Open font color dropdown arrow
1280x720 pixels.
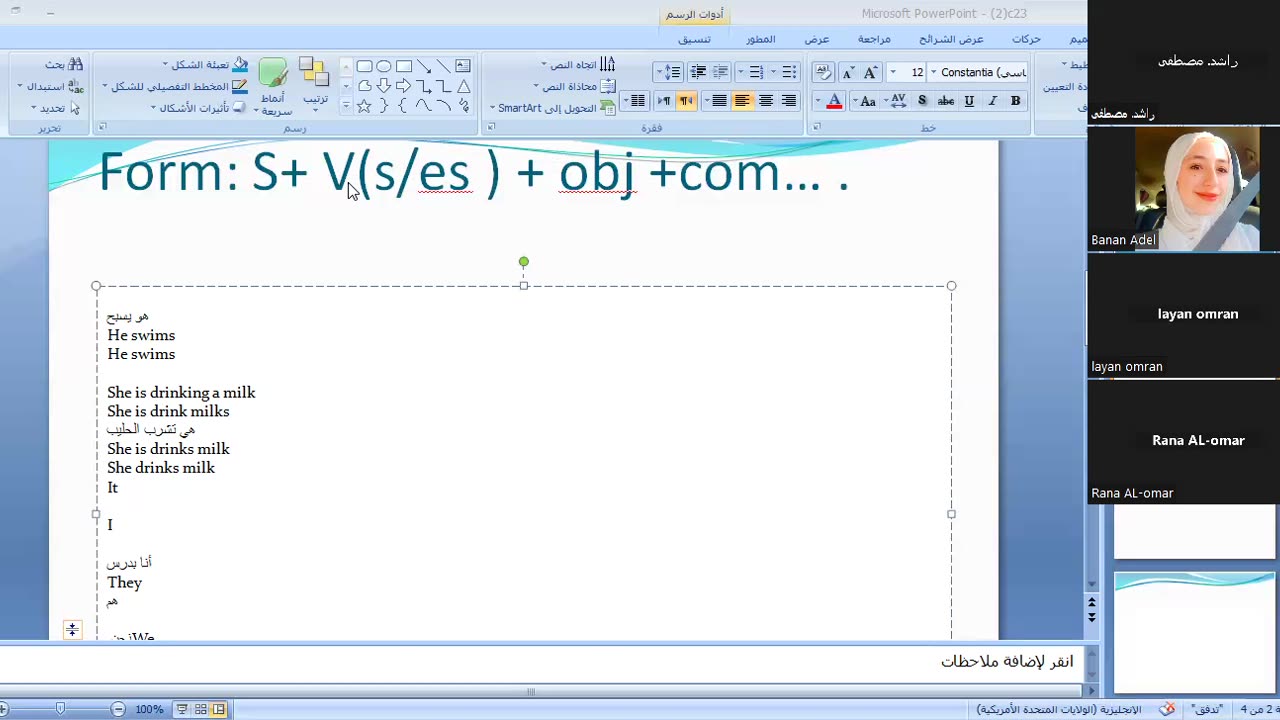pyautogui.click(x=817, y=101)
